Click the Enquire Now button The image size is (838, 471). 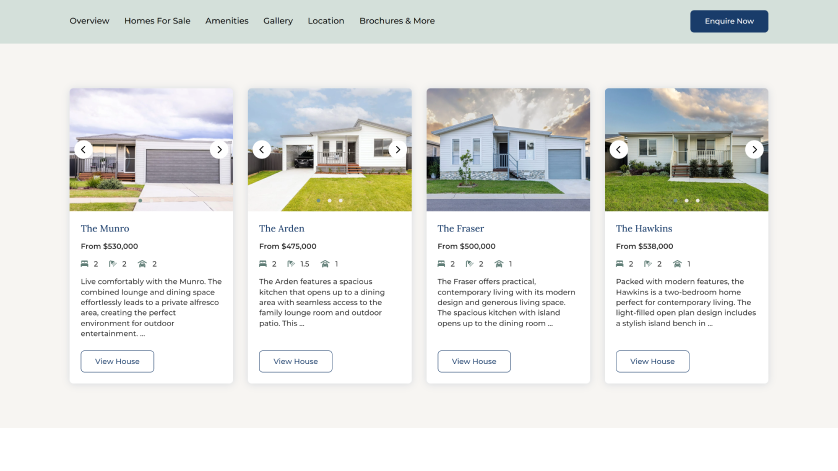pos(729,21)
